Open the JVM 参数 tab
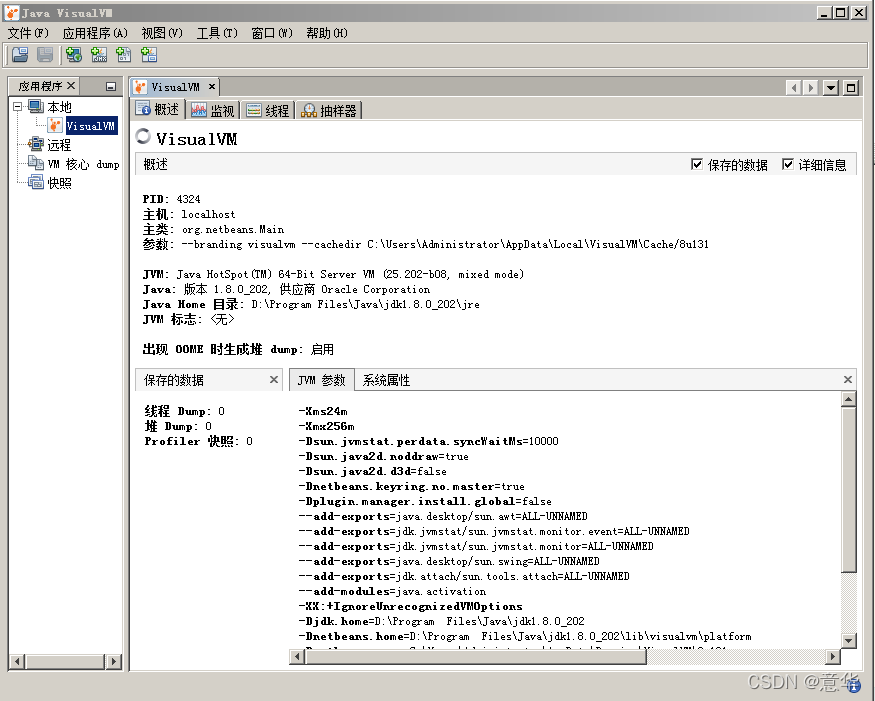Screen dimensions: 875x701 (x=321, y=380)
